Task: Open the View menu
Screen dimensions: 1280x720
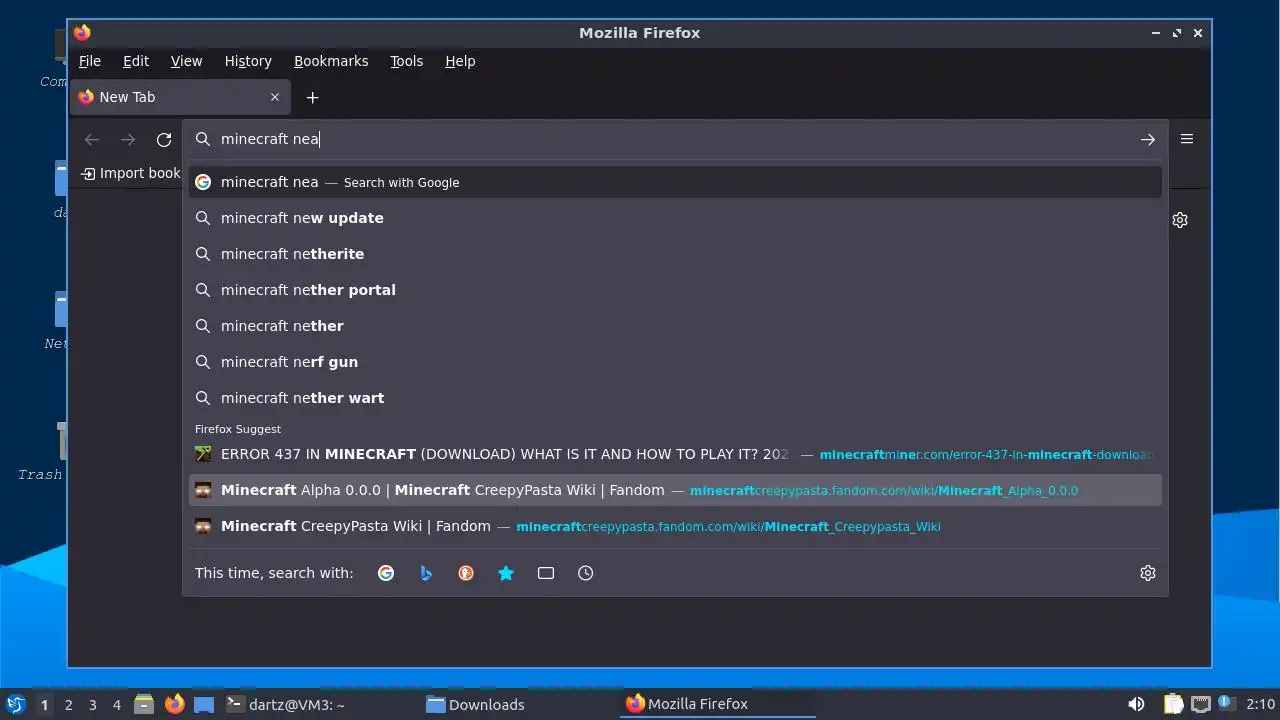Action: [187, 61]
